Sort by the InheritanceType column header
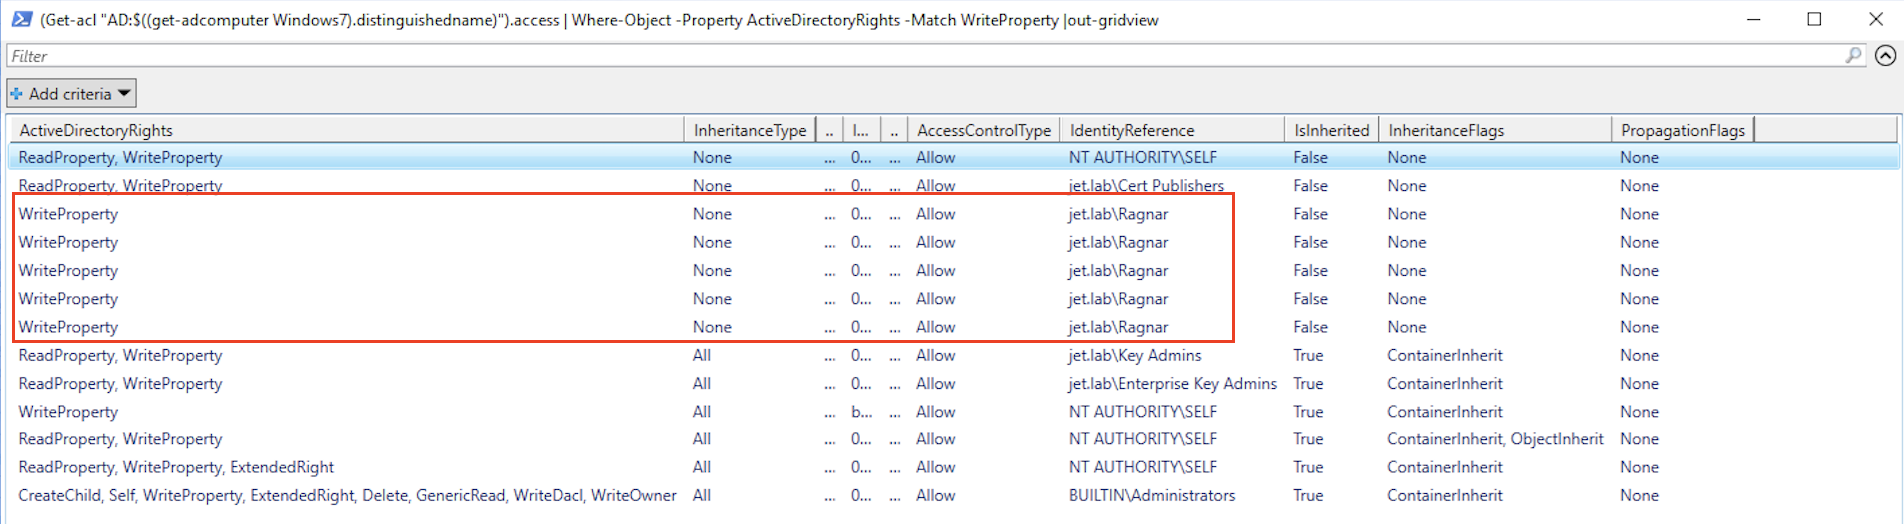1904x524 pixels. click(x=750, y=130)
